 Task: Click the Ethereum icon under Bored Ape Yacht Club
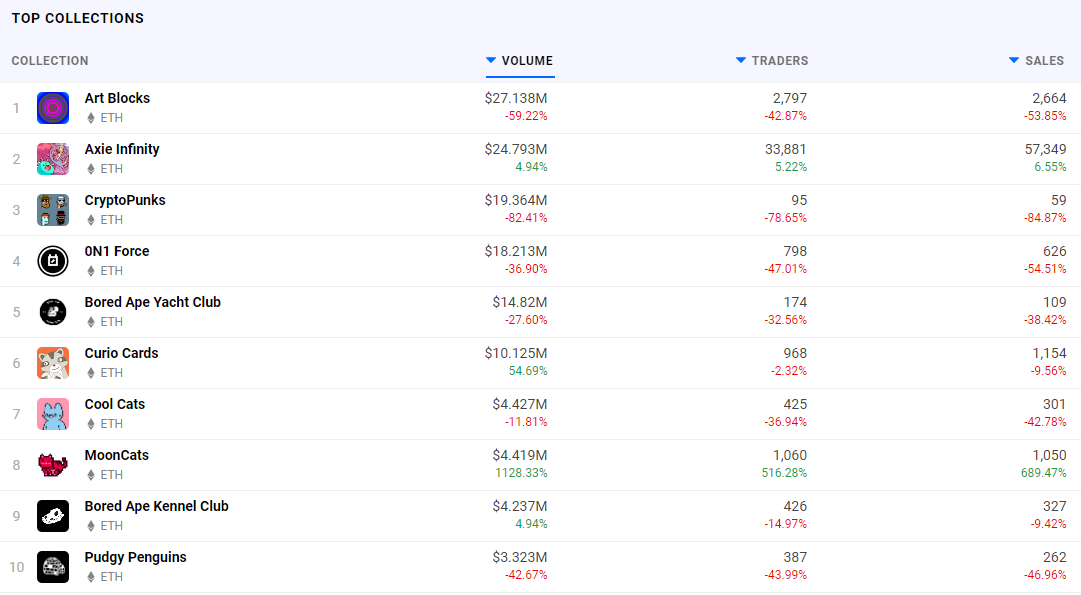90,322
